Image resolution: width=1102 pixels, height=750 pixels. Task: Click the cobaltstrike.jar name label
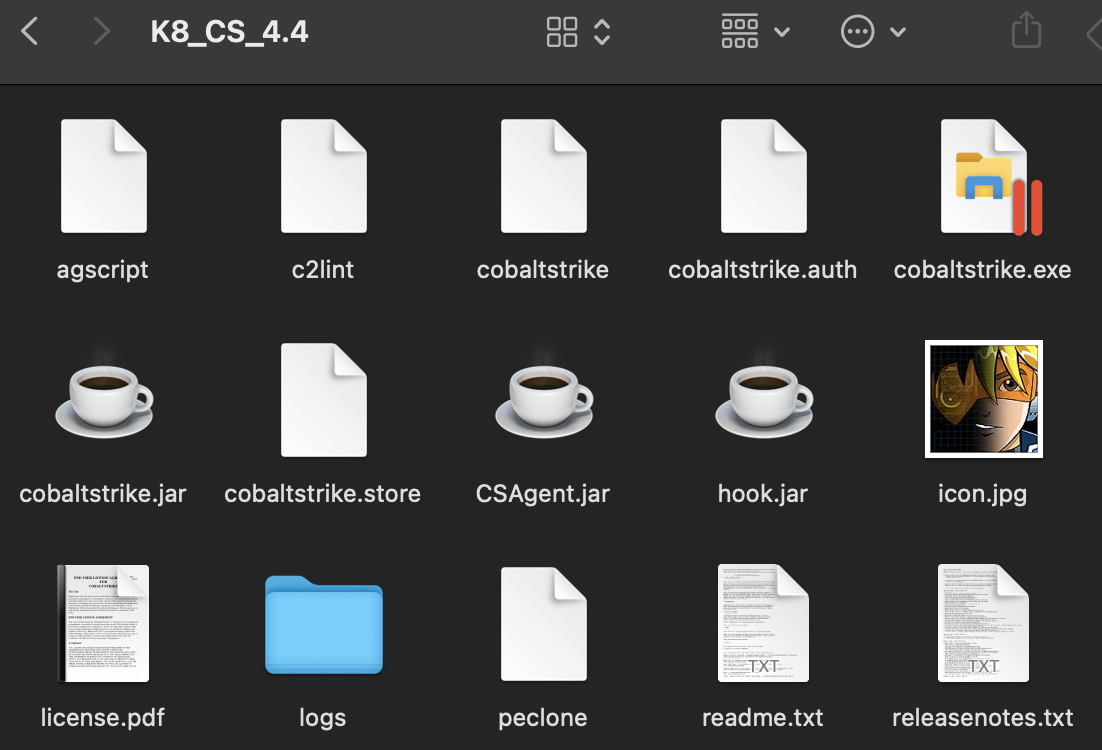pyautogui.click(x=103, y=494)
